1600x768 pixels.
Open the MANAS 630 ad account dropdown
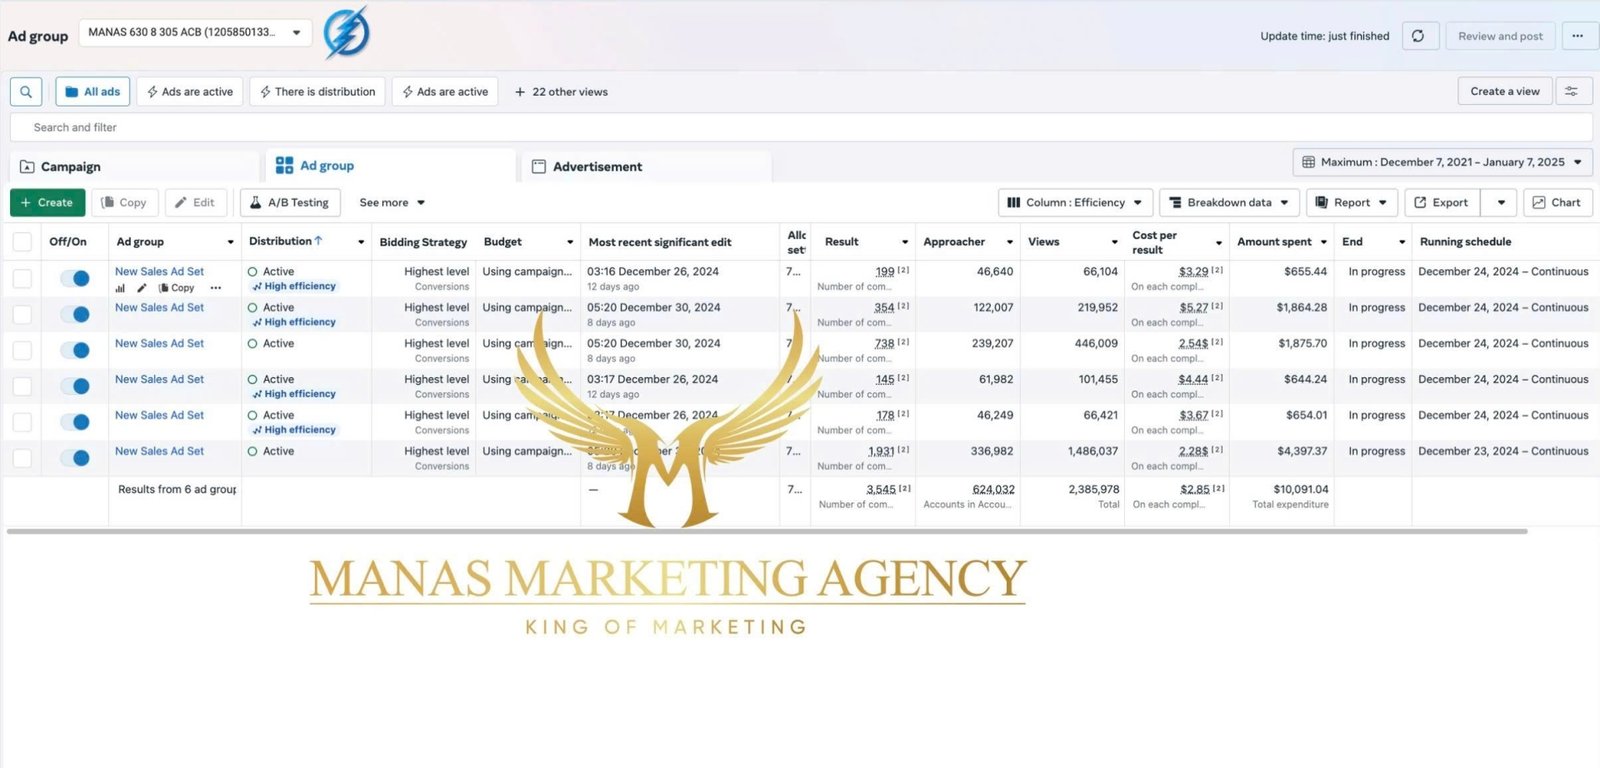coord(195,33)
